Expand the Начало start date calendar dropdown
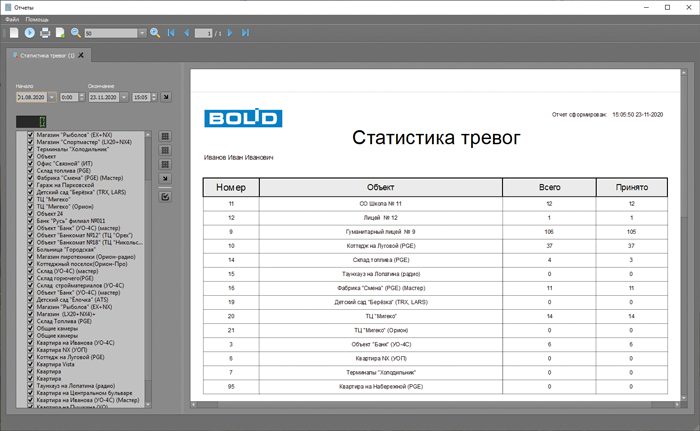The width and height of the screenshot is (700, 431). [51, 97]
